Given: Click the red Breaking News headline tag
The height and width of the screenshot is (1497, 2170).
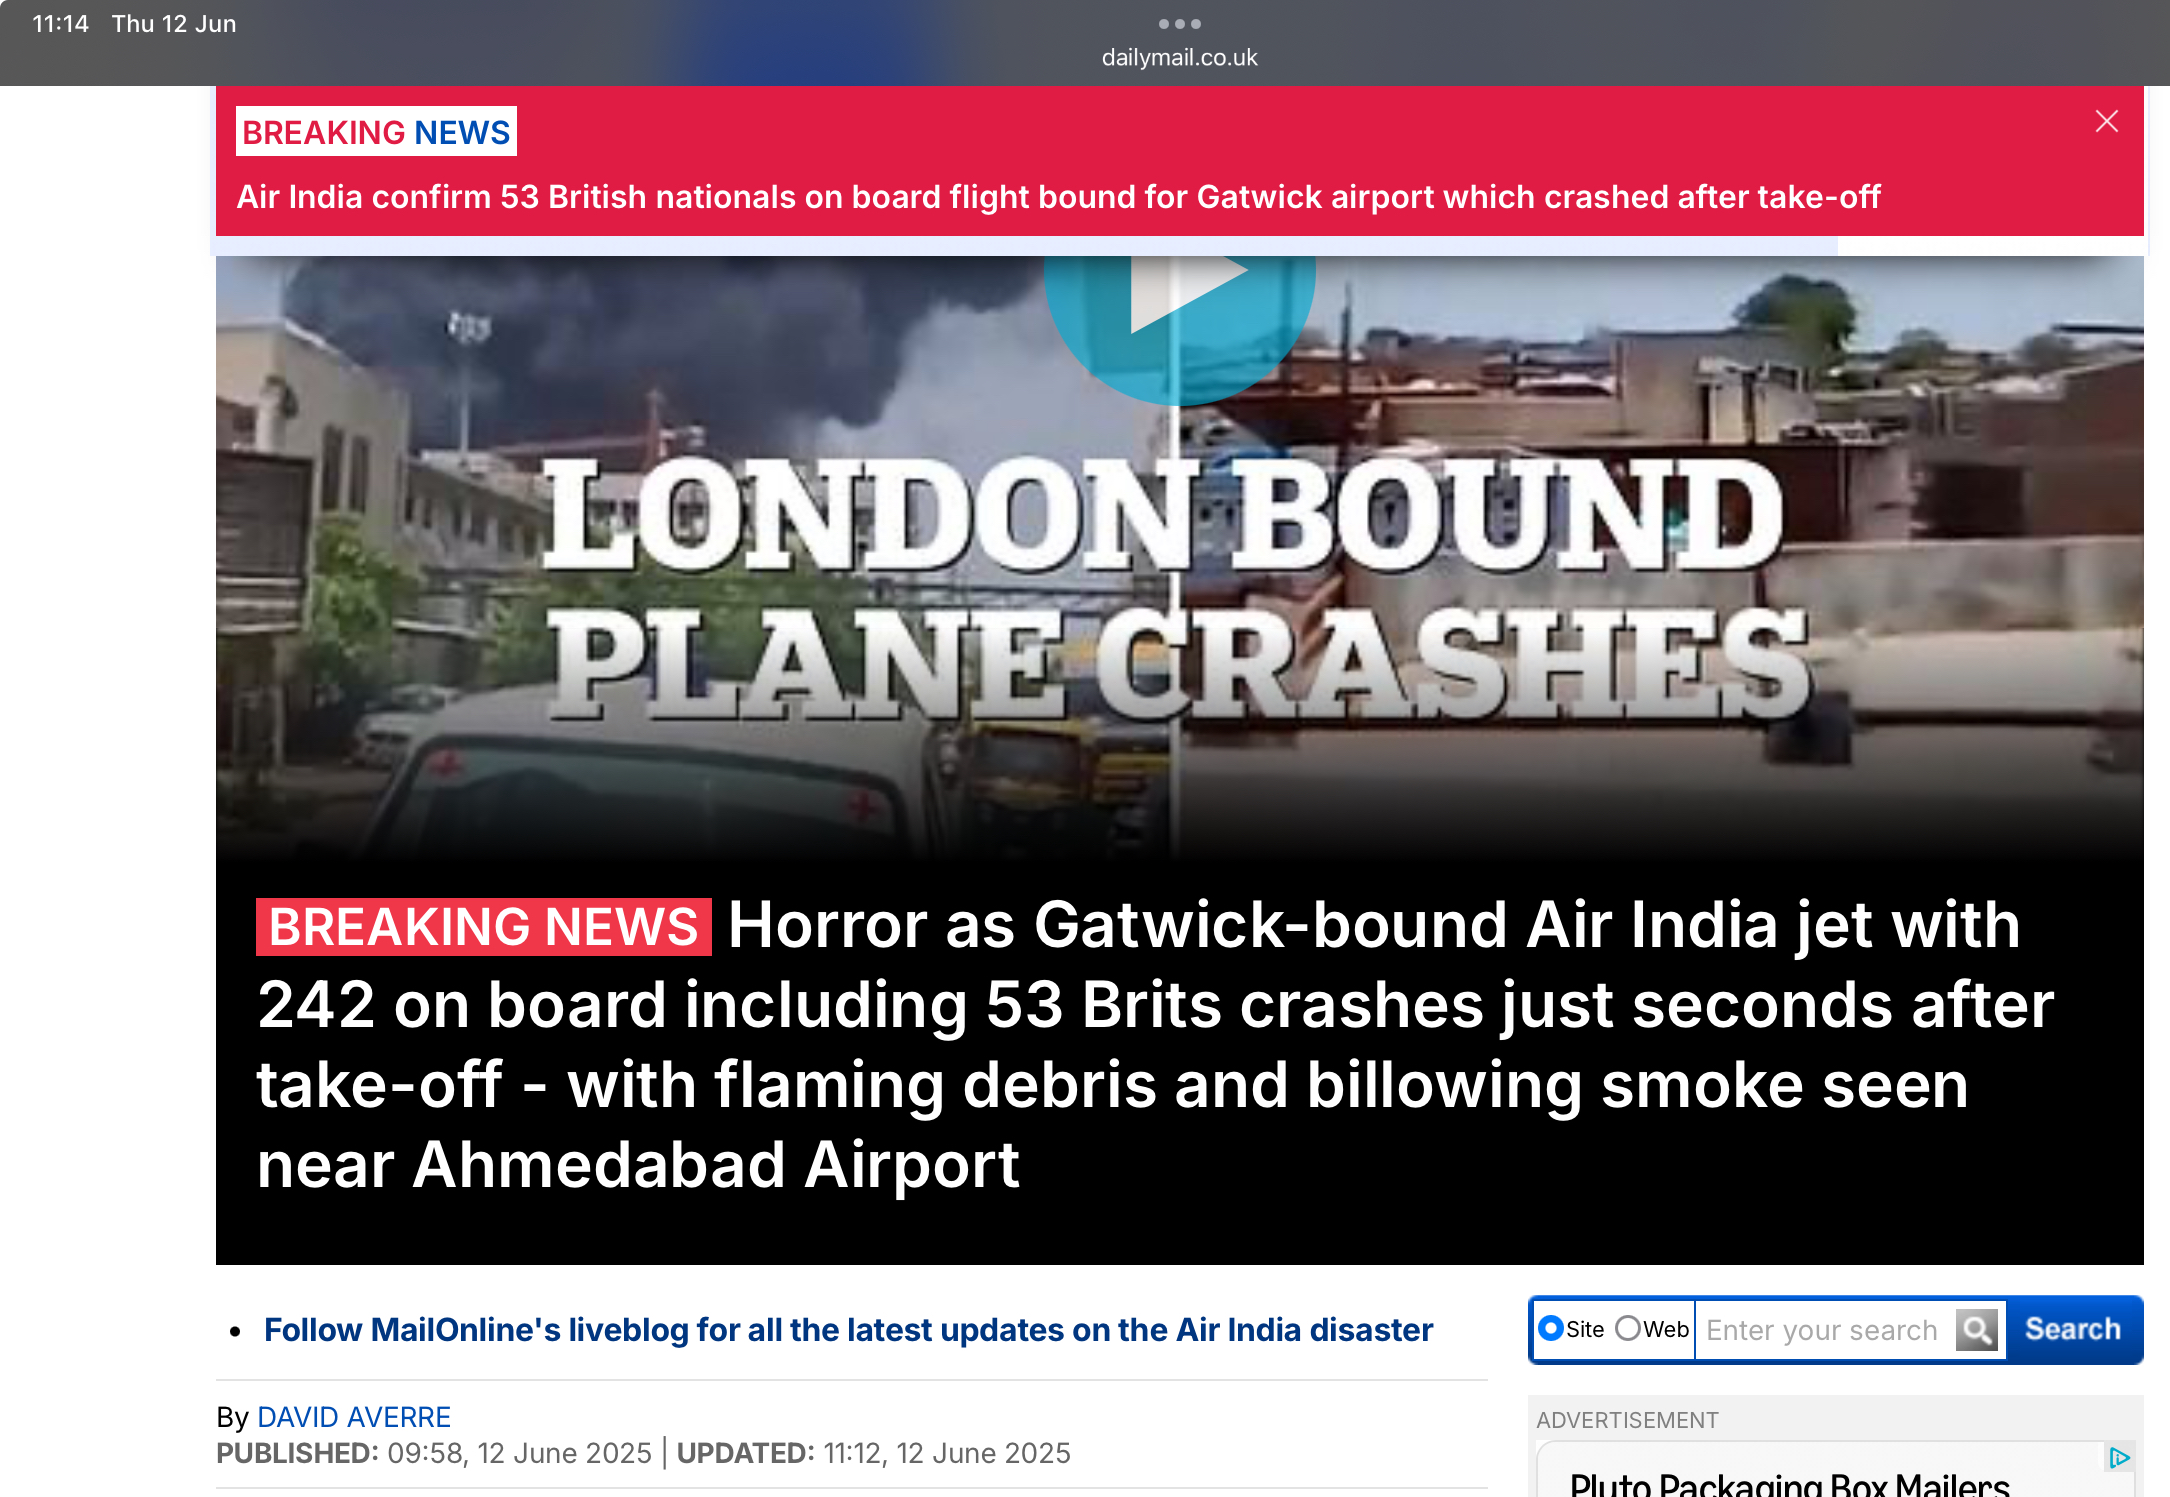Looking at the screenshot, I should pyautogui.click(x=484, y=927).
